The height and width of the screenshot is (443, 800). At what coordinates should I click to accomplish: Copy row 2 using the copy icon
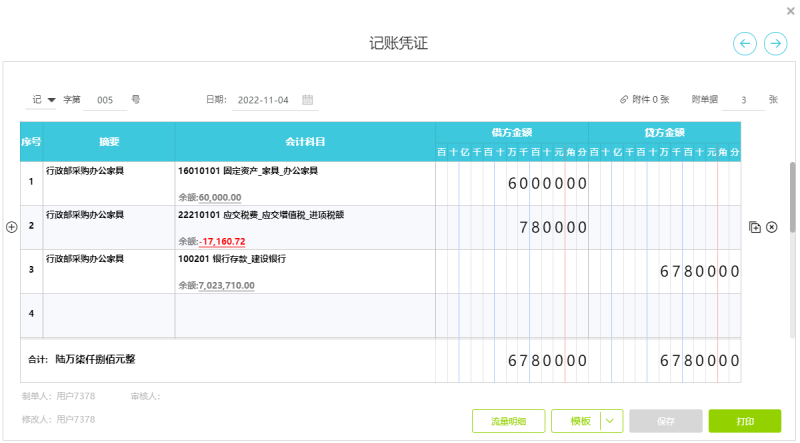point(755,227)
